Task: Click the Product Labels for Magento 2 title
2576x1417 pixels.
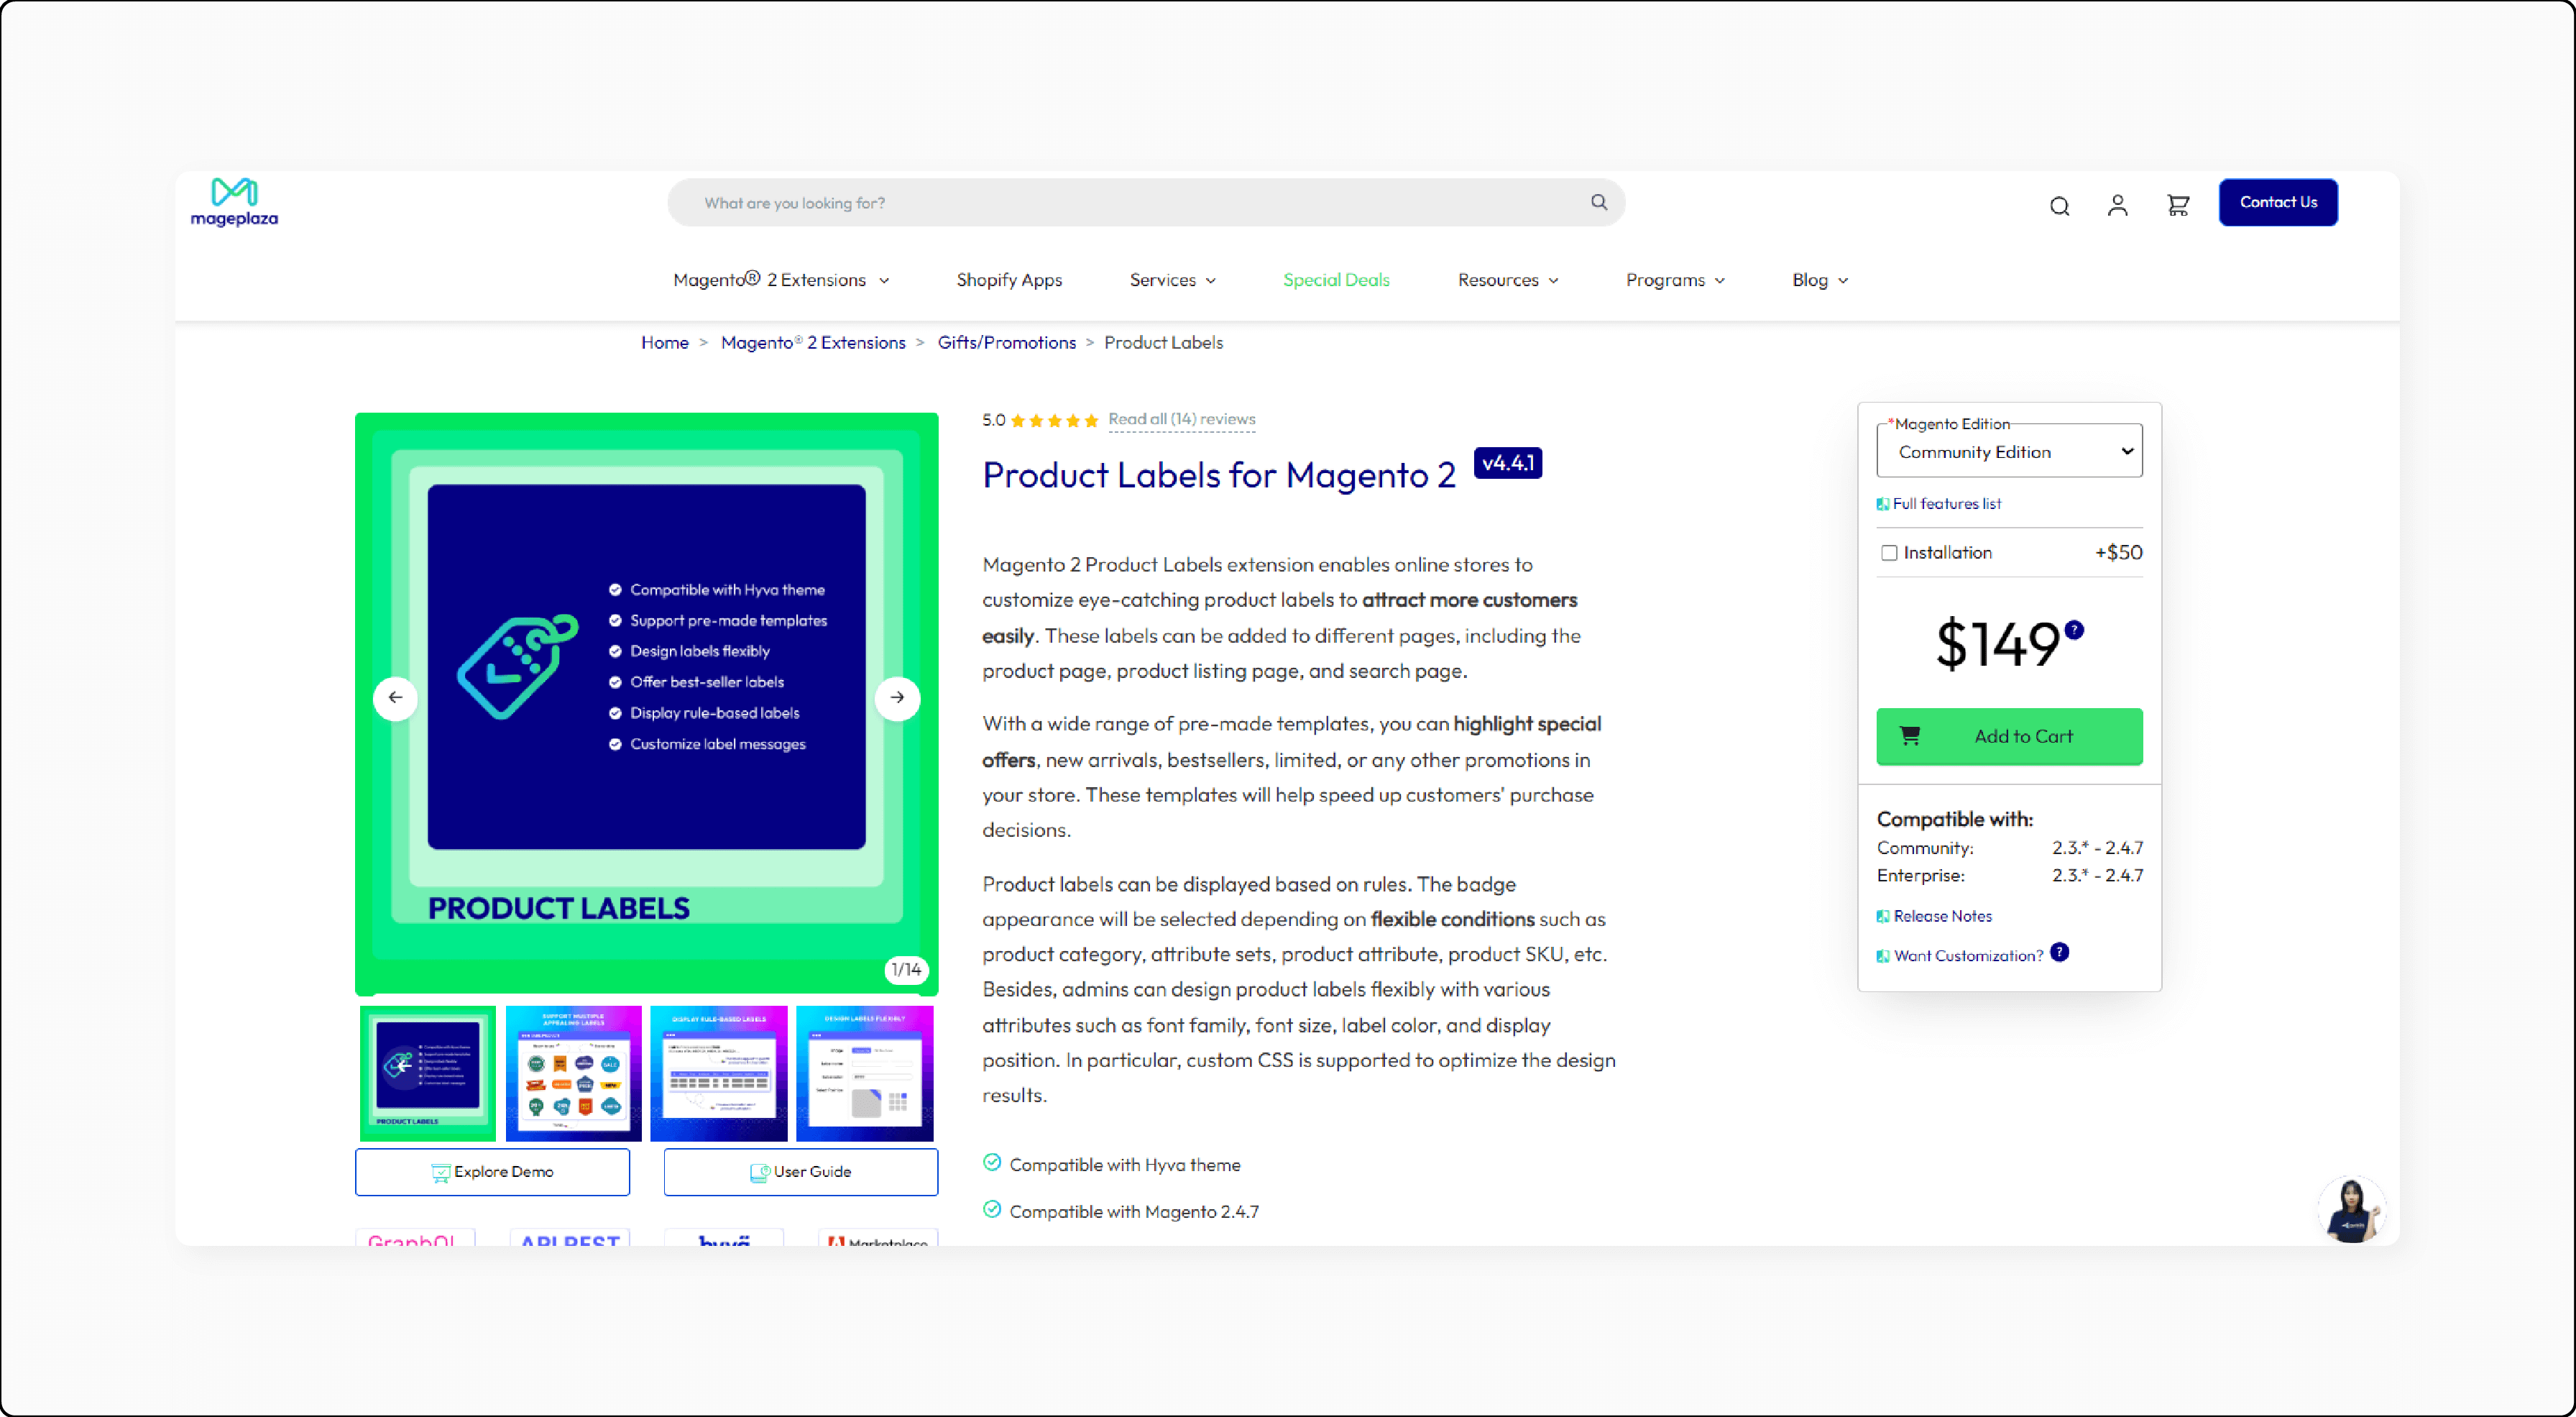Action: pyautogui.click(x=1218, y=475)
